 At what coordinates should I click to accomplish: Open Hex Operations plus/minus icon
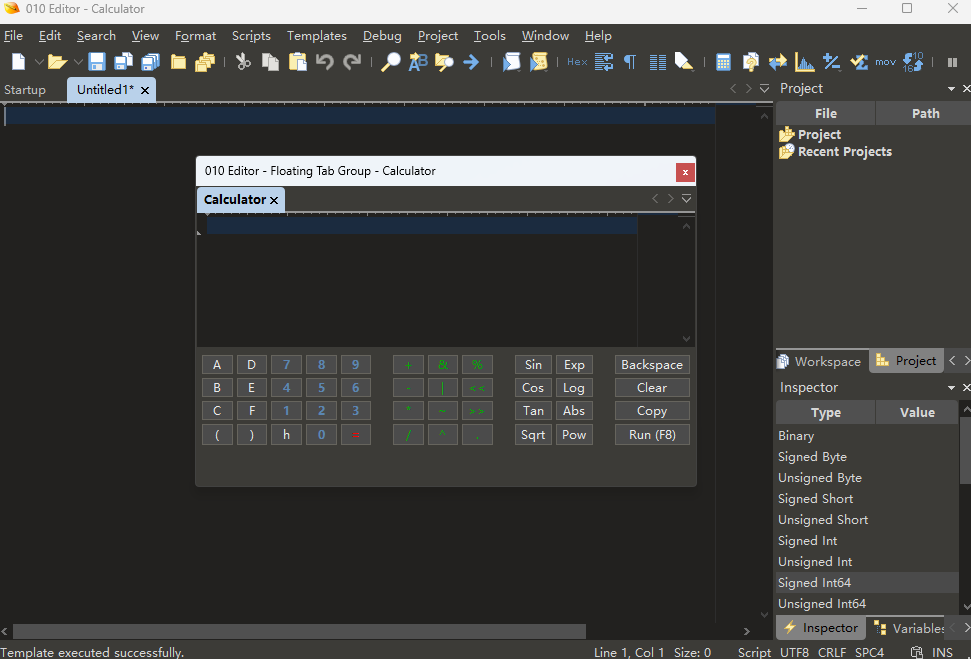point(832,61)
